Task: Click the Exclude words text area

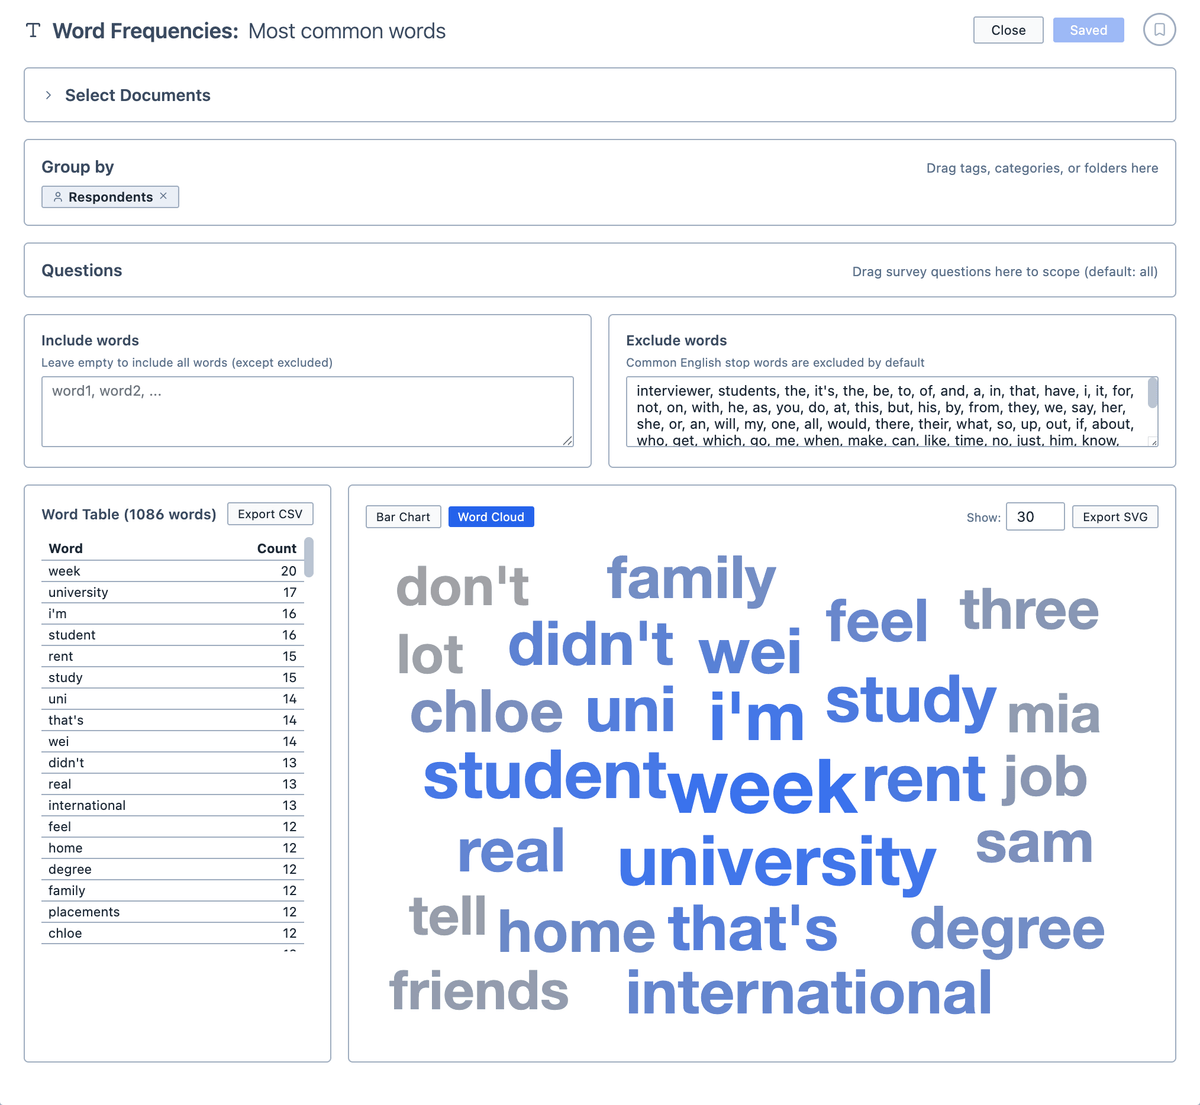Action: [x=892, y=411]
